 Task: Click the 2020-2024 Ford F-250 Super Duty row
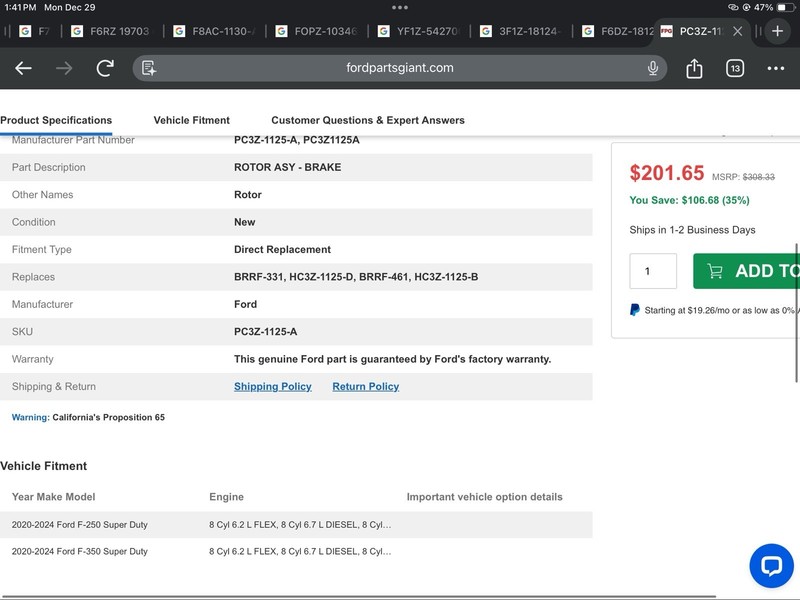coord(296,524)
